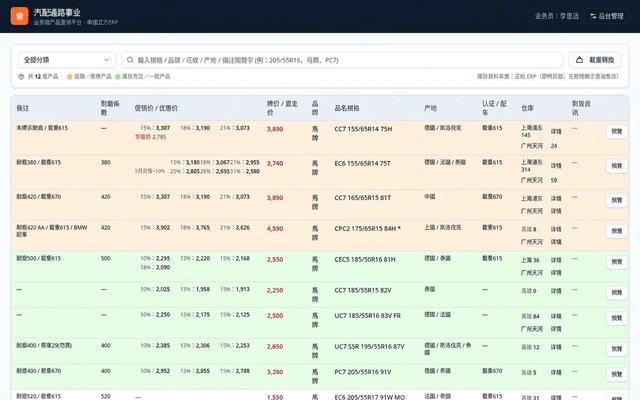The height and width of the screenshot is (400, 640).
Task: Expand the 全部分类 category dropdown
Action: click(x=67, y=60)
